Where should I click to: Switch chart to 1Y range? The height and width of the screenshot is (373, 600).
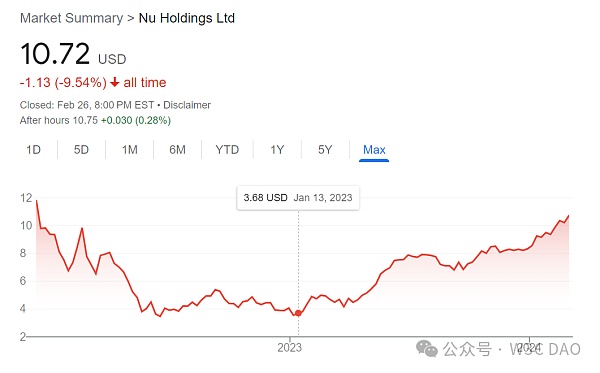pyautogui.click(x=277, y=150)
